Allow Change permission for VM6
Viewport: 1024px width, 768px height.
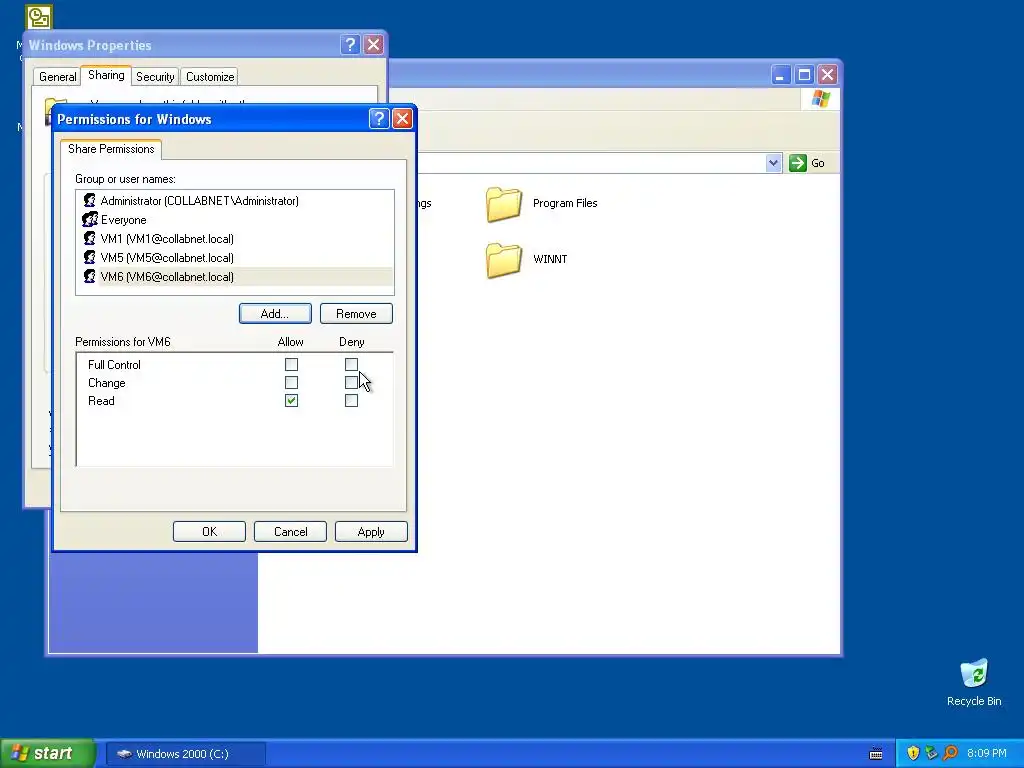point(291,383)
